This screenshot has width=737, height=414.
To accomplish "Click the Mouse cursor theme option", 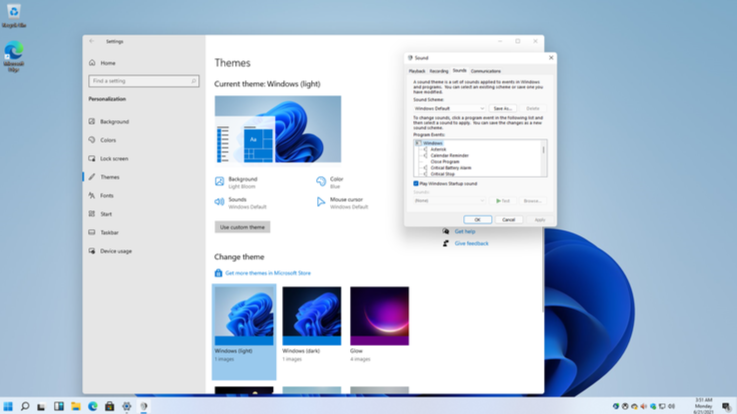I will pos(343,203).
